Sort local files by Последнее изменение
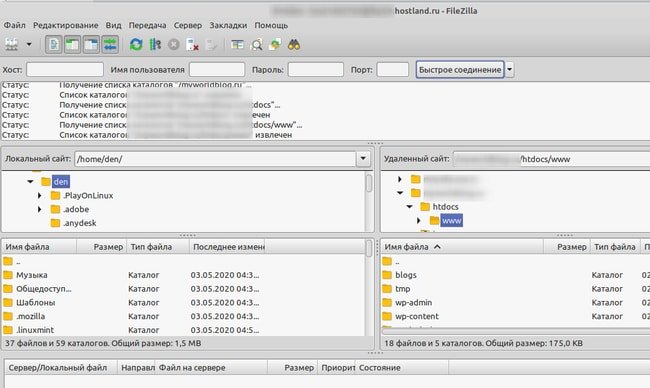Screen dimensions: 650x388 pos(227,247)
